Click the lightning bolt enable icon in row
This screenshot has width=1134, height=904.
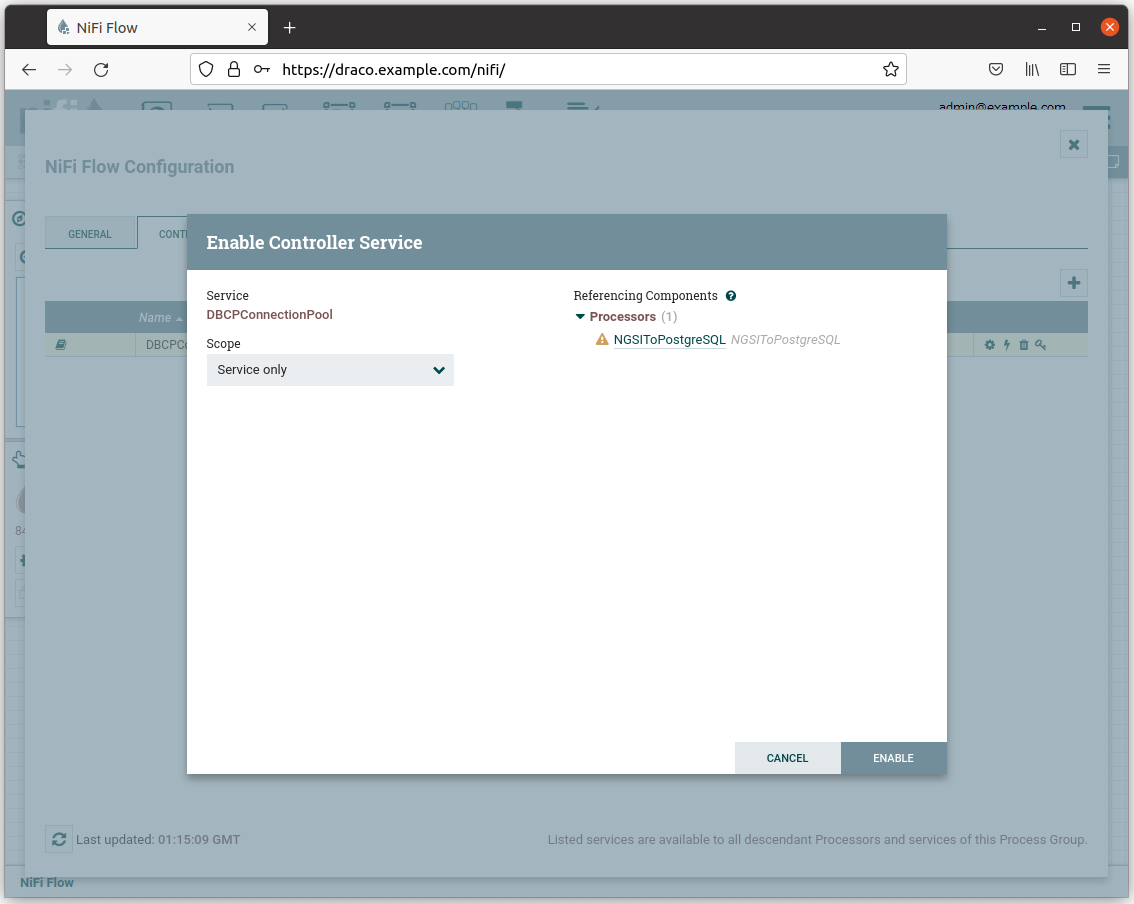[x=1007, y=345]
